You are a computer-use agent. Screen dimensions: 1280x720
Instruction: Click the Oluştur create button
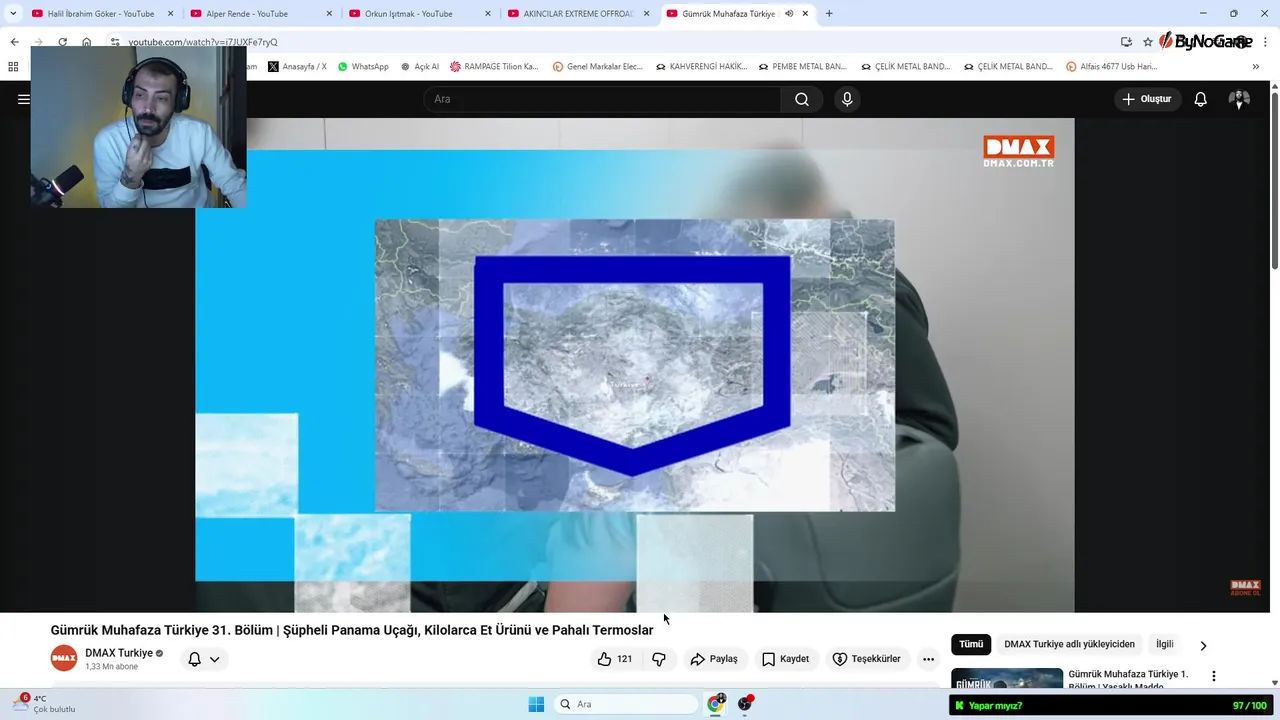click(1147, 99)
